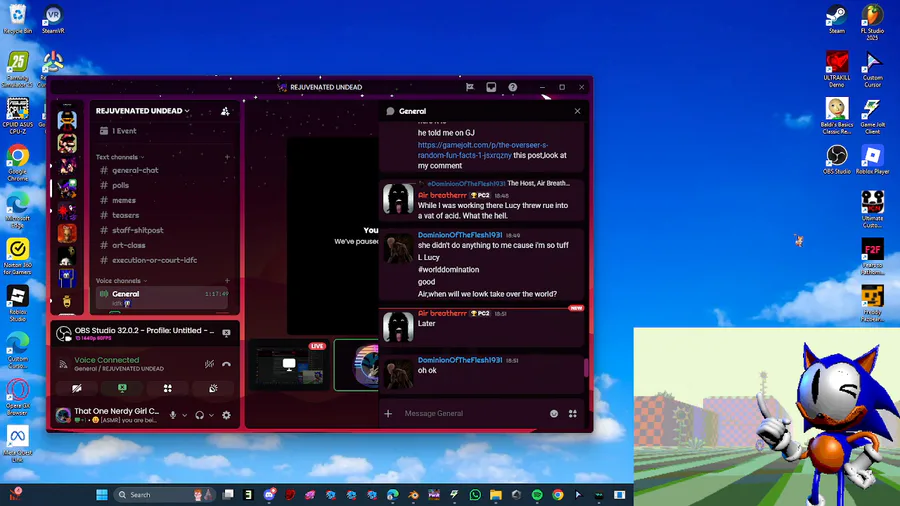Open Norton 360 for Gamers icon

click(x=18, y=256)
